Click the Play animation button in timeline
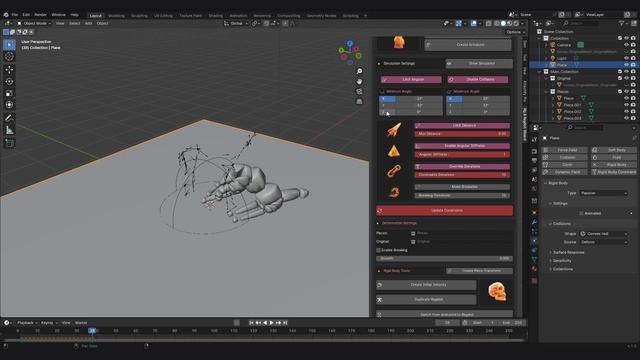Screen dimensions: 640x360 271,323
